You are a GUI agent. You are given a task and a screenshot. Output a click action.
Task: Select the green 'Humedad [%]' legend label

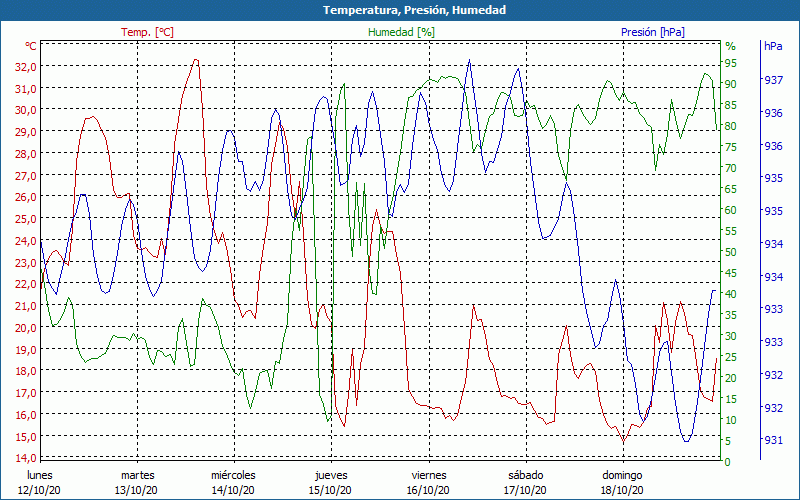pos(402,32)
